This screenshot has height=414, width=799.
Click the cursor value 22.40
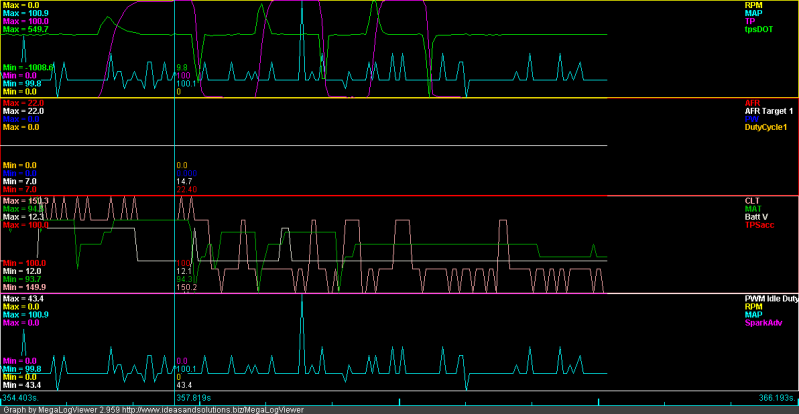(x=187, y=189)
